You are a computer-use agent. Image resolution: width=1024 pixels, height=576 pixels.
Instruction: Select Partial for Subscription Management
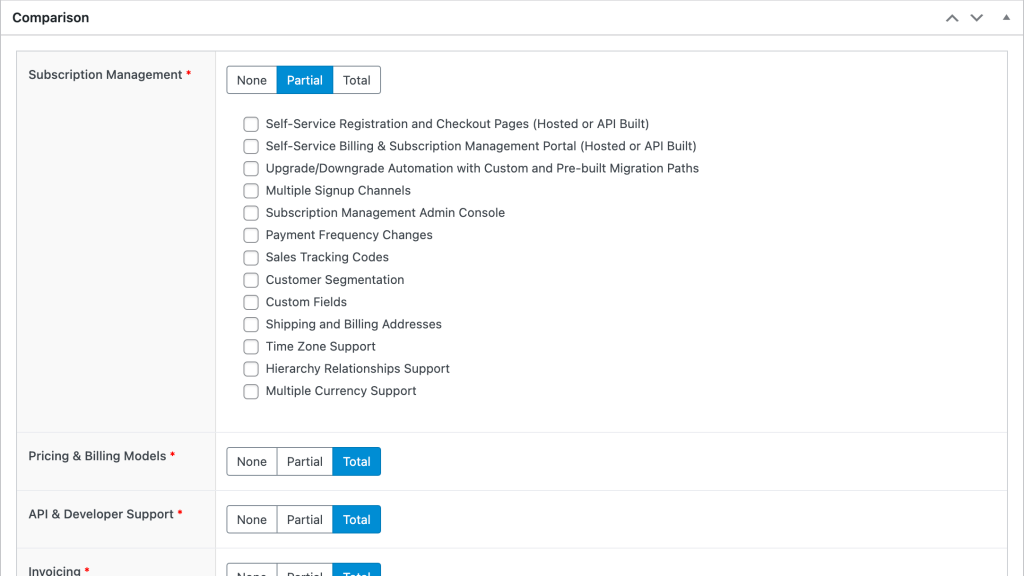tap(305, 80)
